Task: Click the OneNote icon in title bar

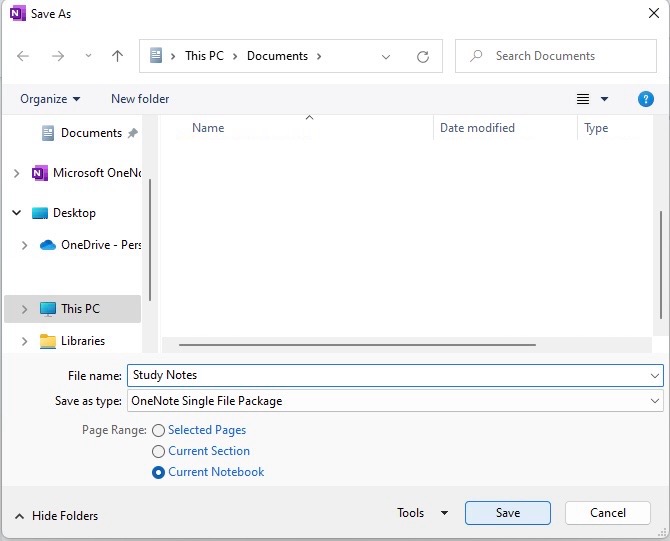Action: [17, 13]
